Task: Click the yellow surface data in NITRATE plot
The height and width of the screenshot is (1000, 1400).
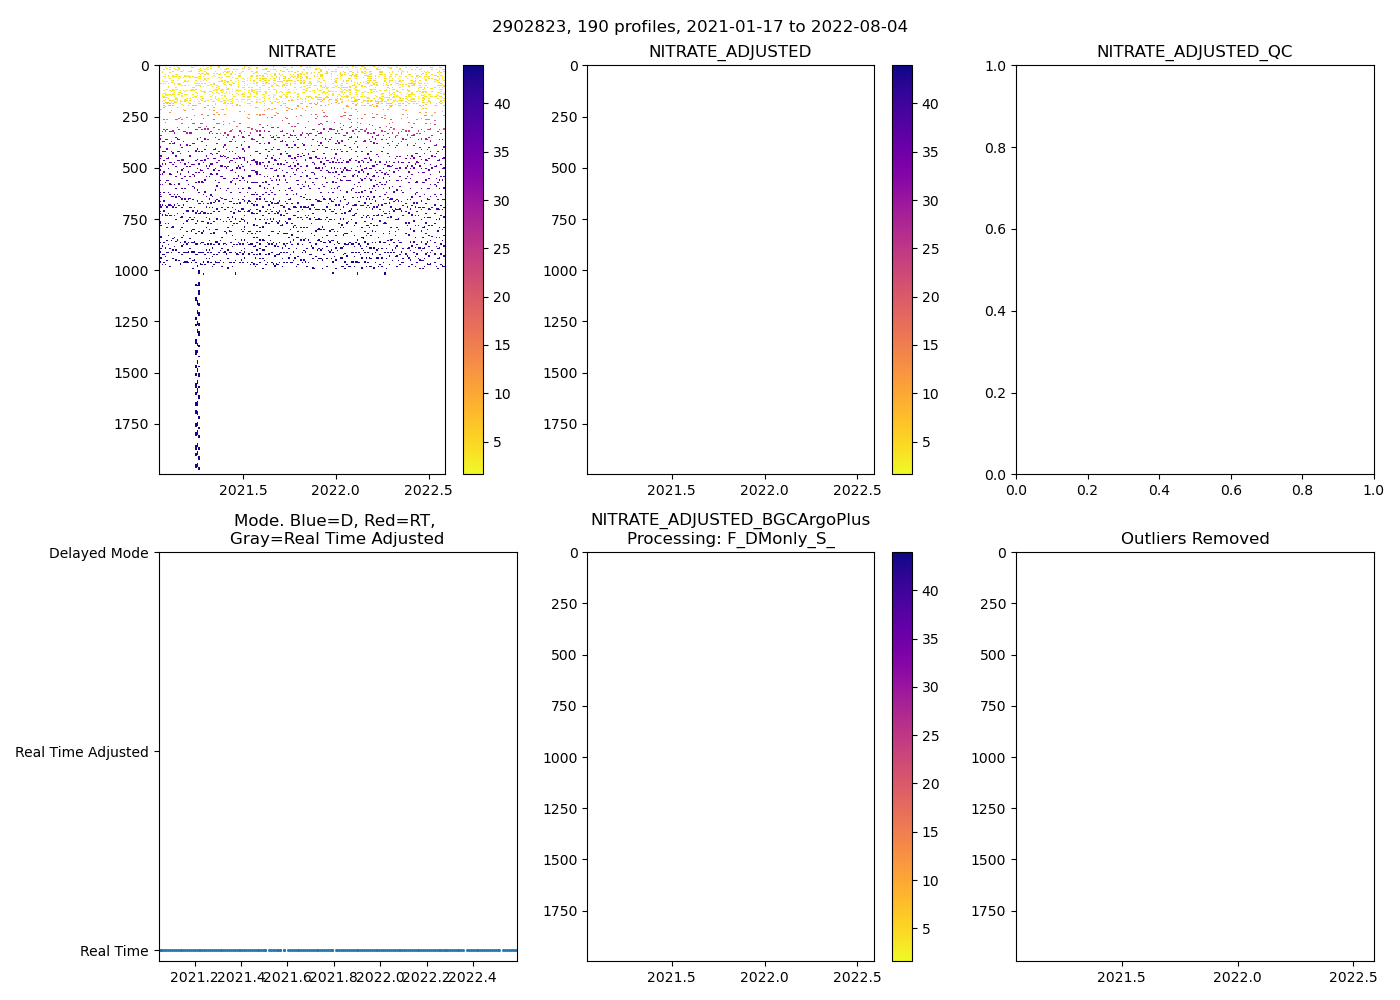Action: click(300, 85)
